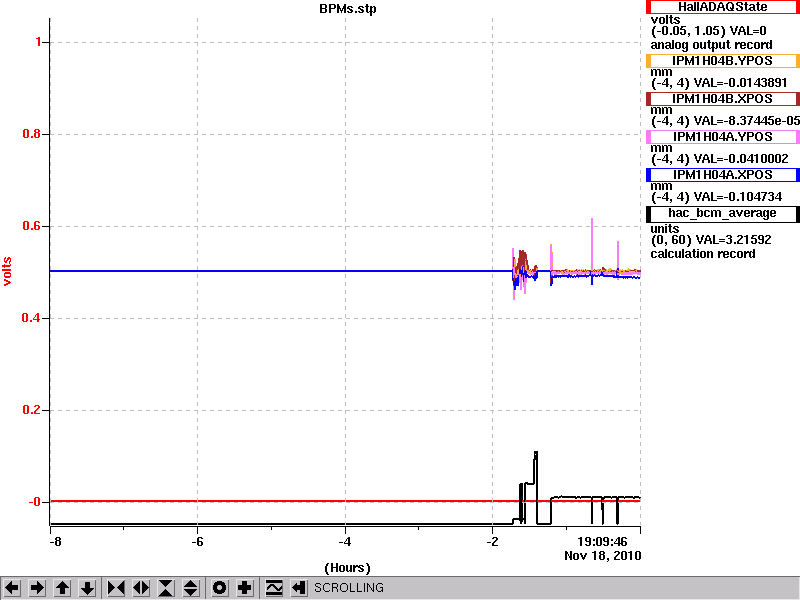Viewport: 800px width, 600px height.
Task: Select the hac_bcm_average legend entry
Action: [722, 213]
